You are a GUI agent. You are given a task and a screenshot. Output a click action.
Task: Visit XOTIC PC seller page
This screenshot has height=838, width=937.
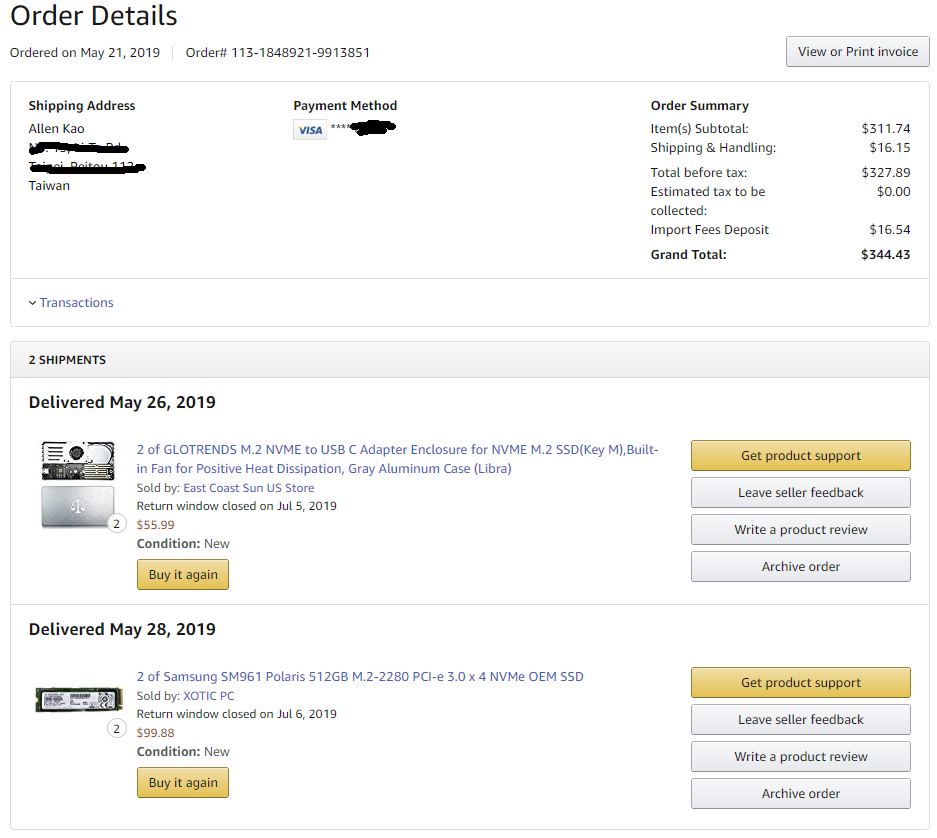coord(208,696)
